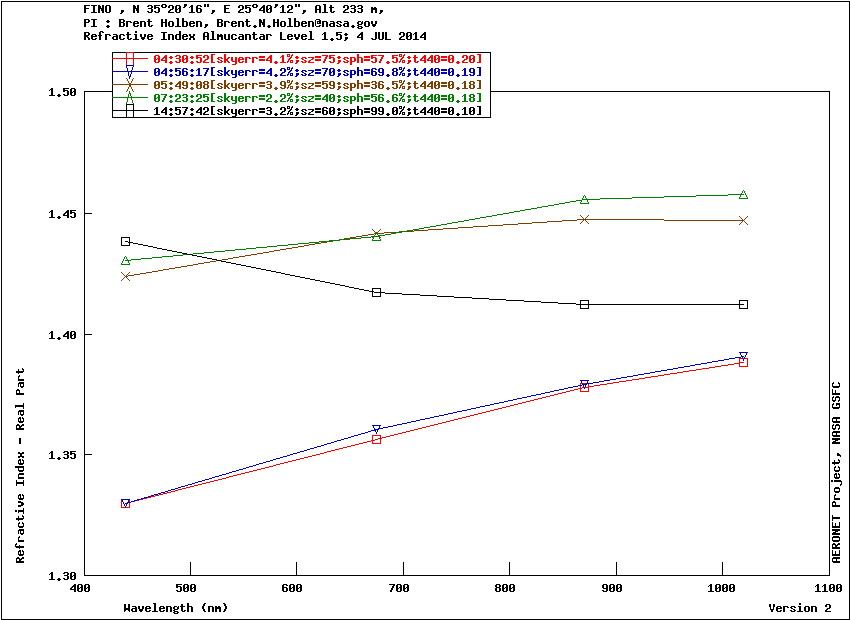Click the red square legend marker
This screenshot has height=620, width=850.
coord(129,60)
